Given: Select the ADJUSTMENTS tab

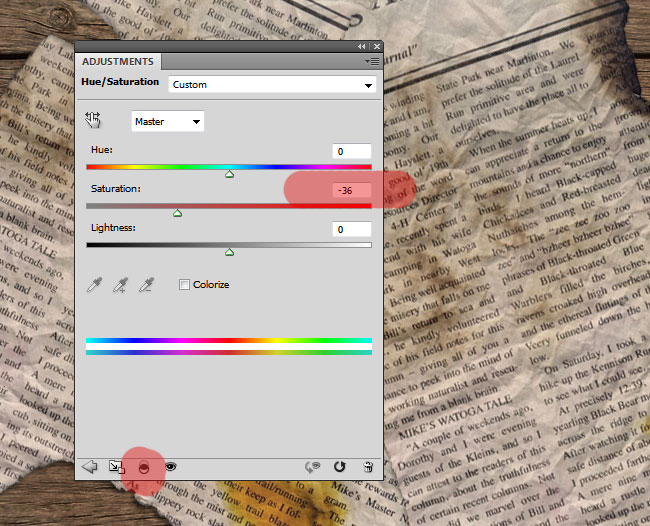Looking at the screenshot, I should point(118,61).
